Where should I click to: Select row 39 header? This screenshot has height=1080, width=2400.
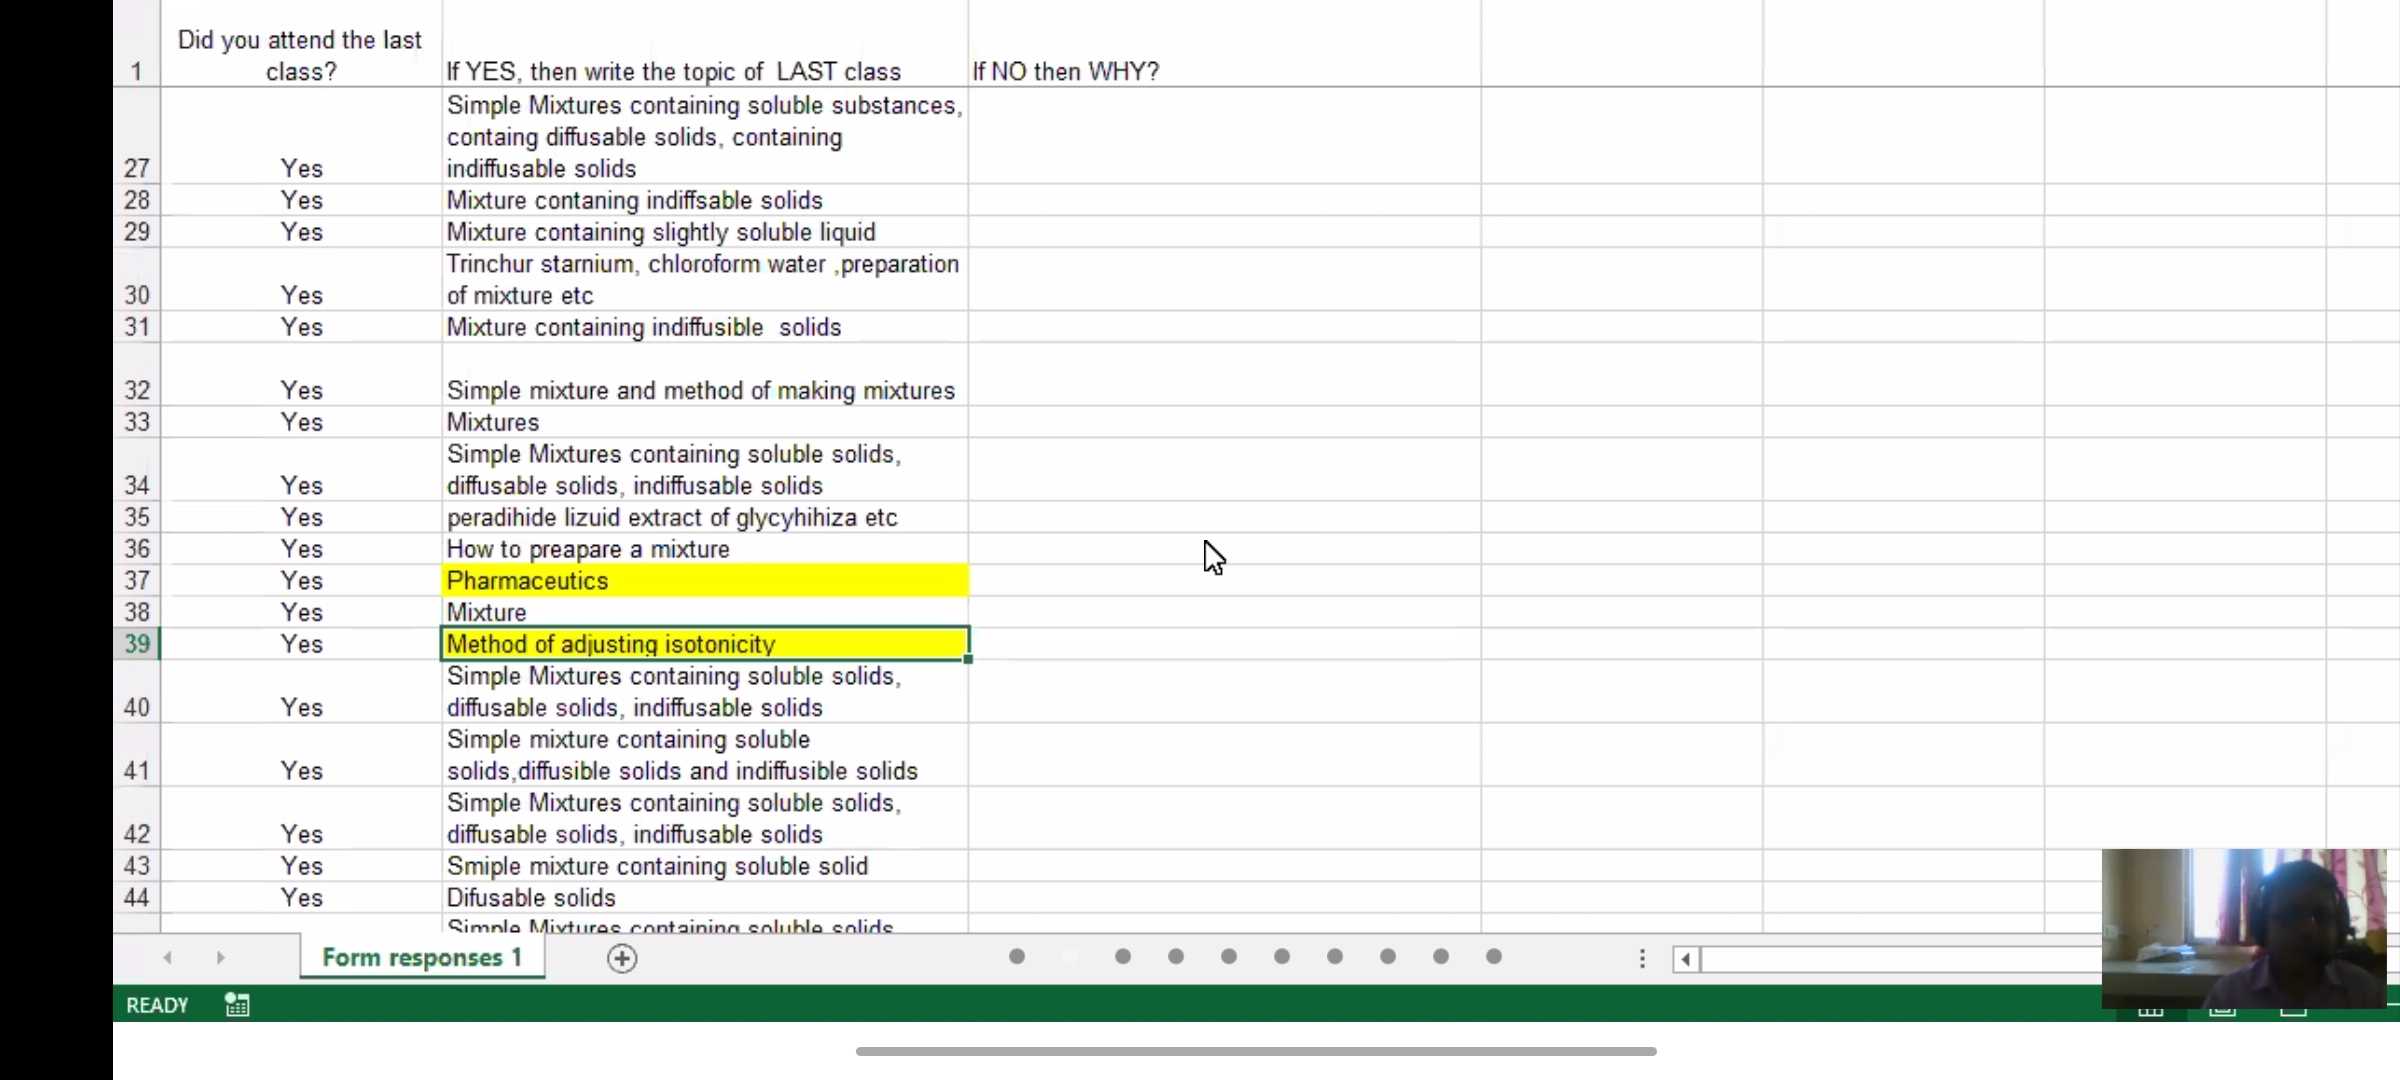pyautogui.click(x=137, y=644)
